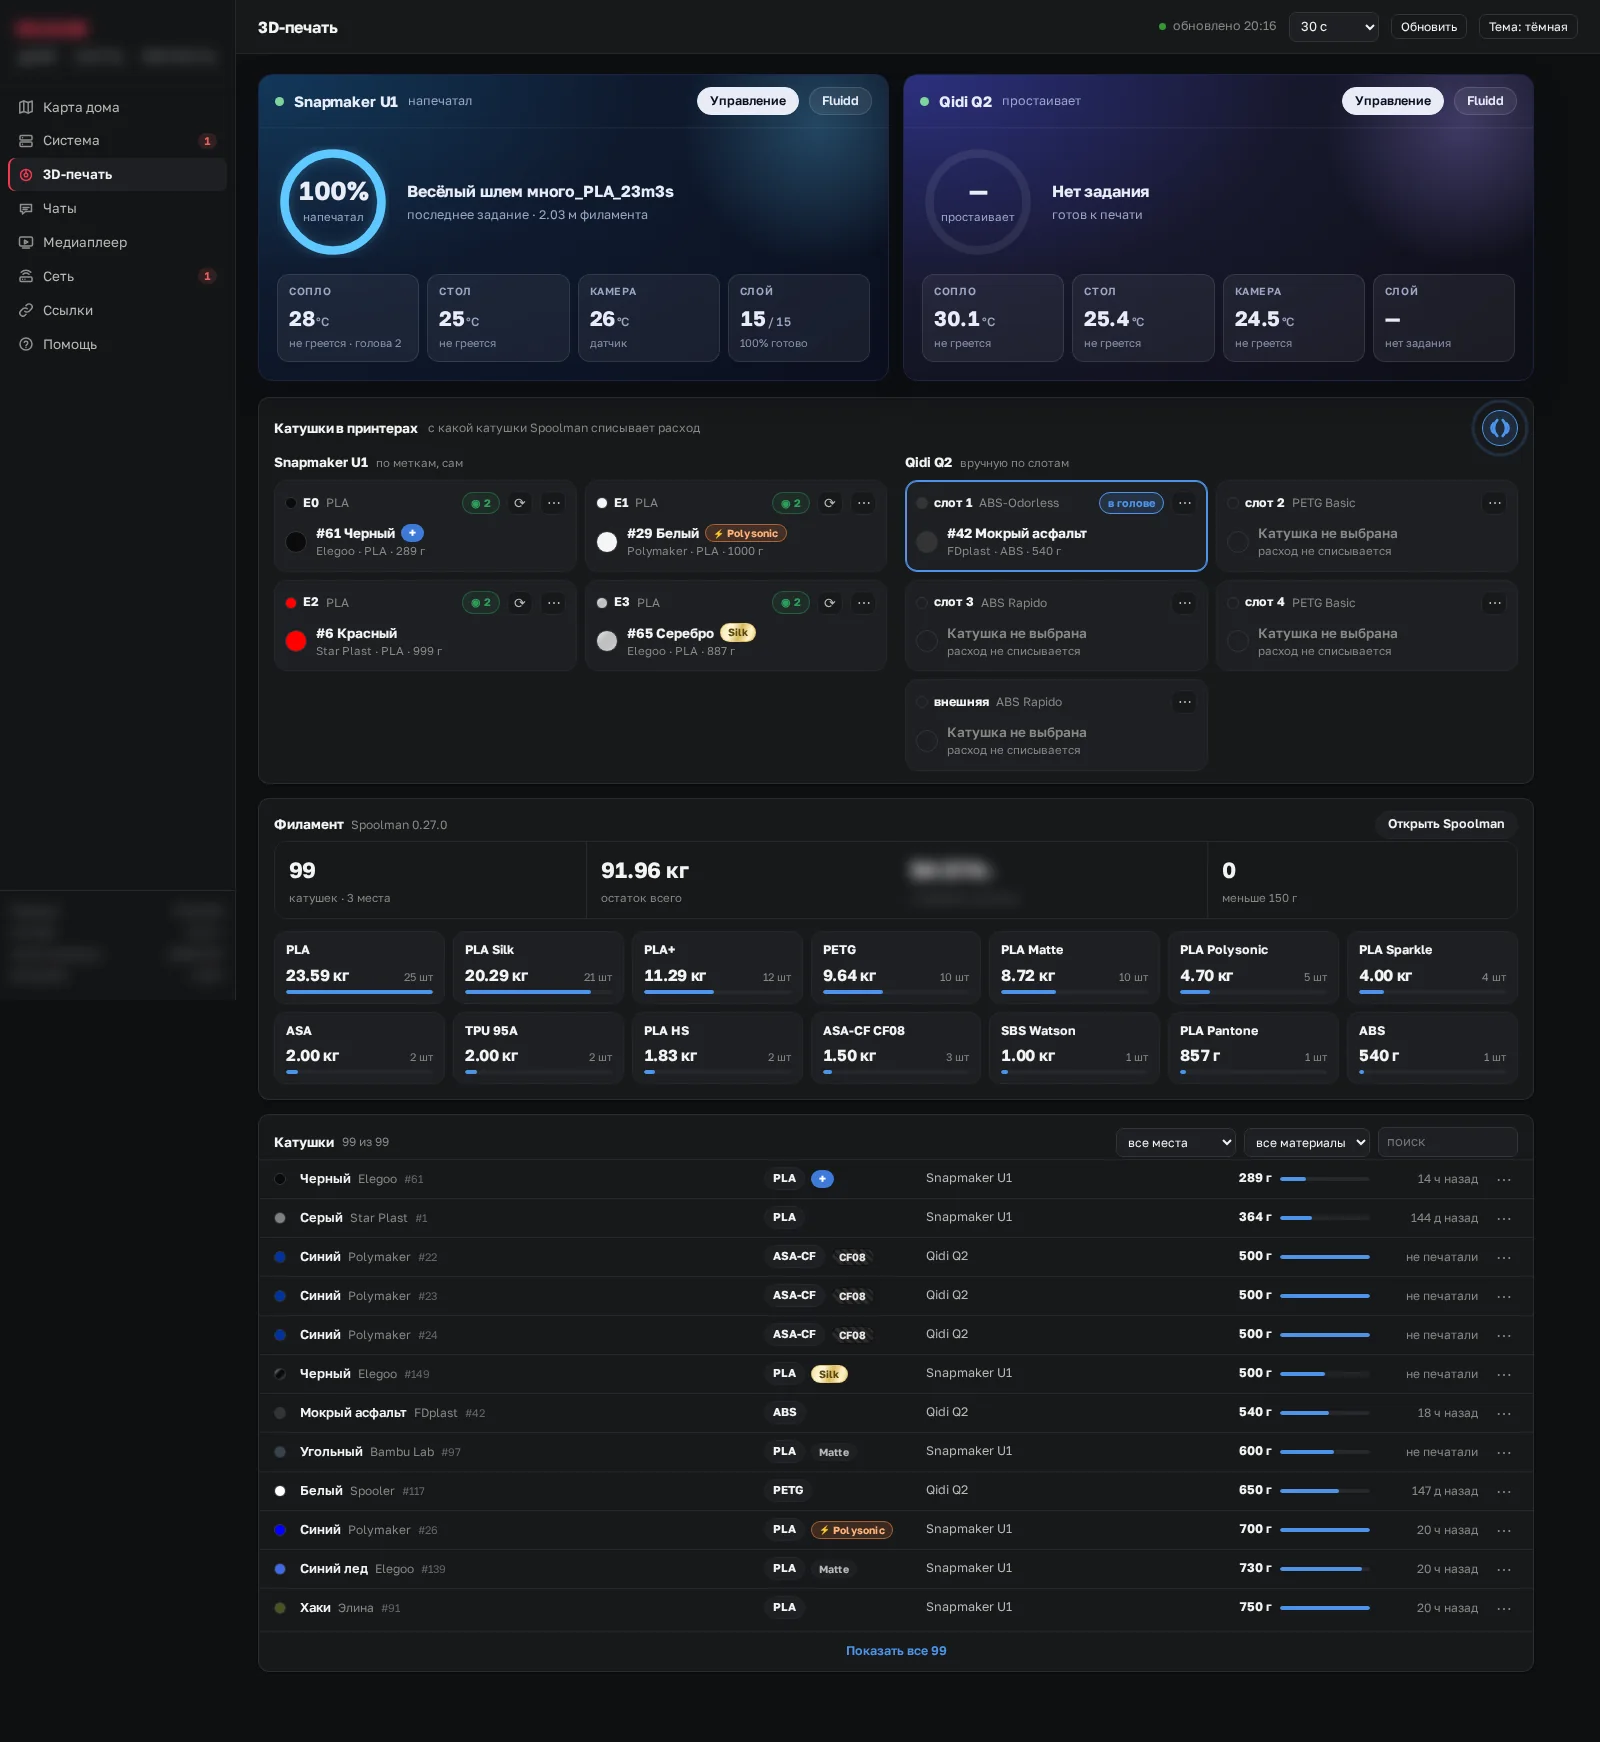Click the Ссылки link icon in sidebar
The width and height of the screenshot is (1600, 1742).
[26, 311]
